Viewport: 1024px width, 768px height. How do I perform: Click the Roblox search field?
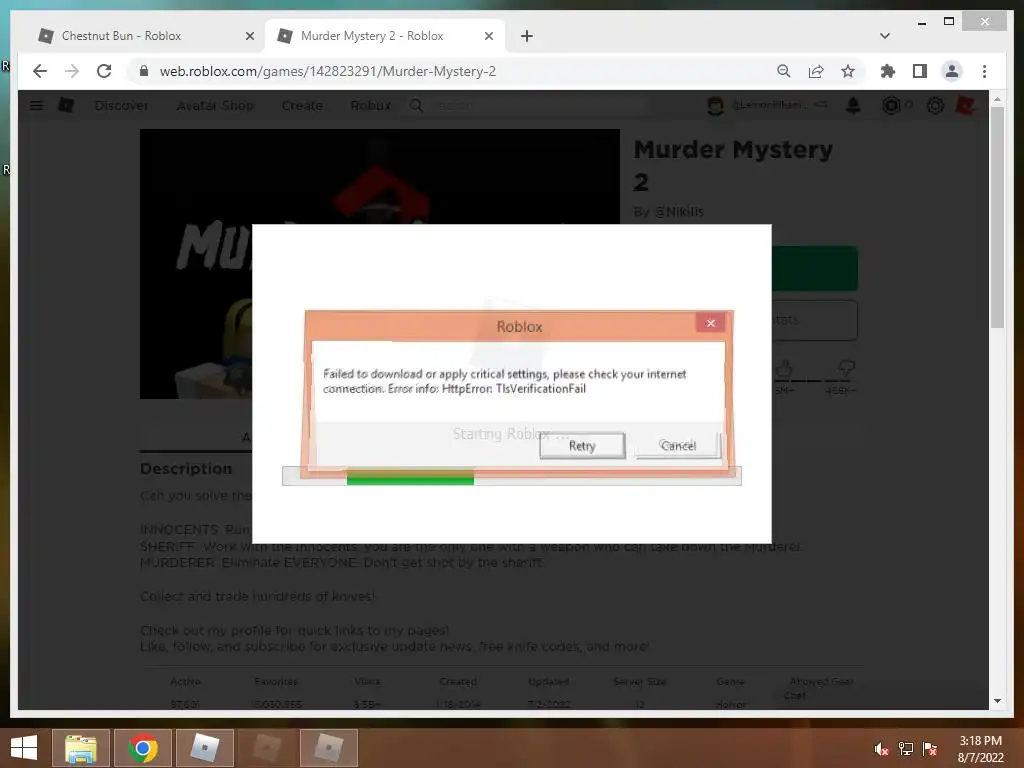[x=530, y=105]
